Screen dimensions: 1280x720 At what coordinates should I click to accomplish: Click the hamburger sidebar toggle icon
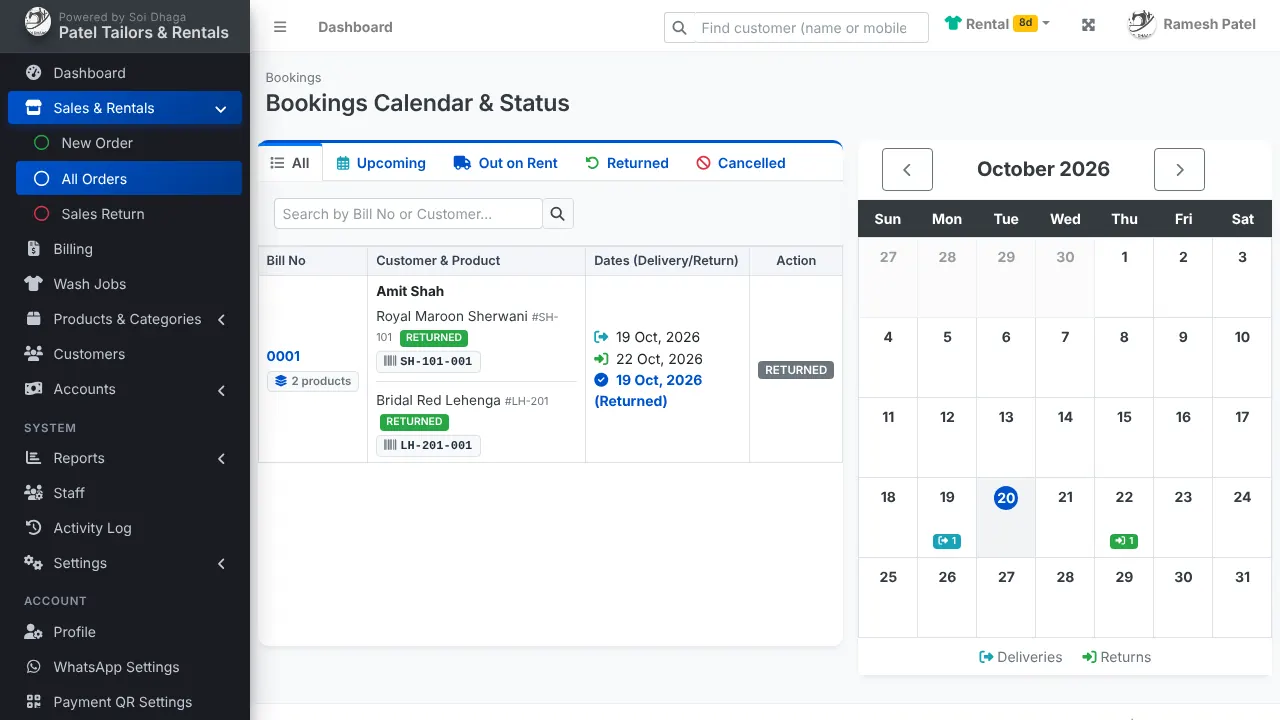point(280,27)
